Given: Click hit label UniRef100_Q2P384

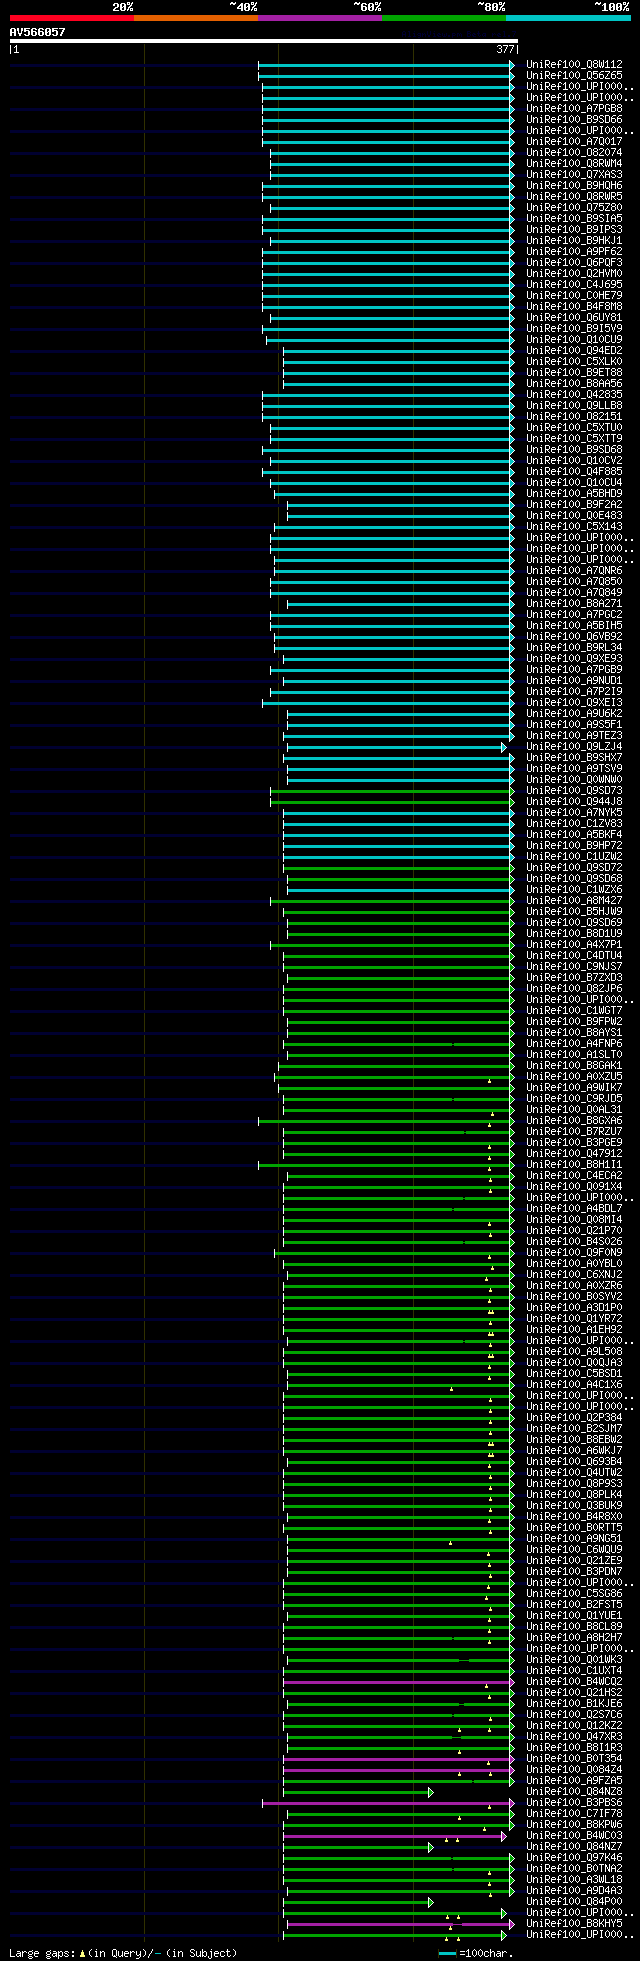Looking at the screenshot, I should pyautogui.click(x=574, y=1418).
